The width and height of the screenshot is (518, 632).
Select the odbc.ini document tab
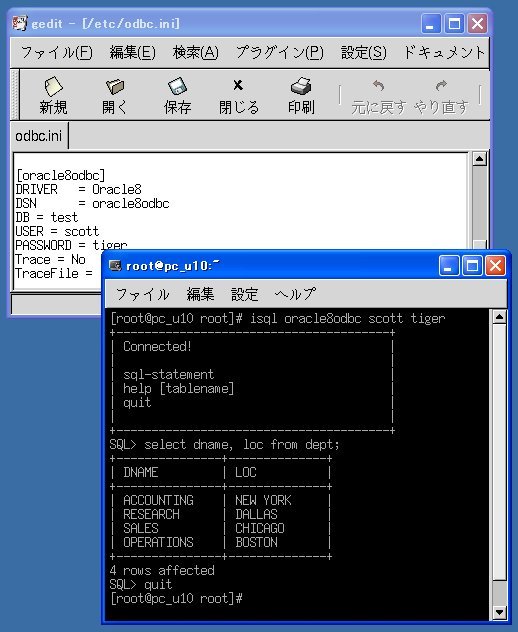pyautogui.click(x=39, y=136)
